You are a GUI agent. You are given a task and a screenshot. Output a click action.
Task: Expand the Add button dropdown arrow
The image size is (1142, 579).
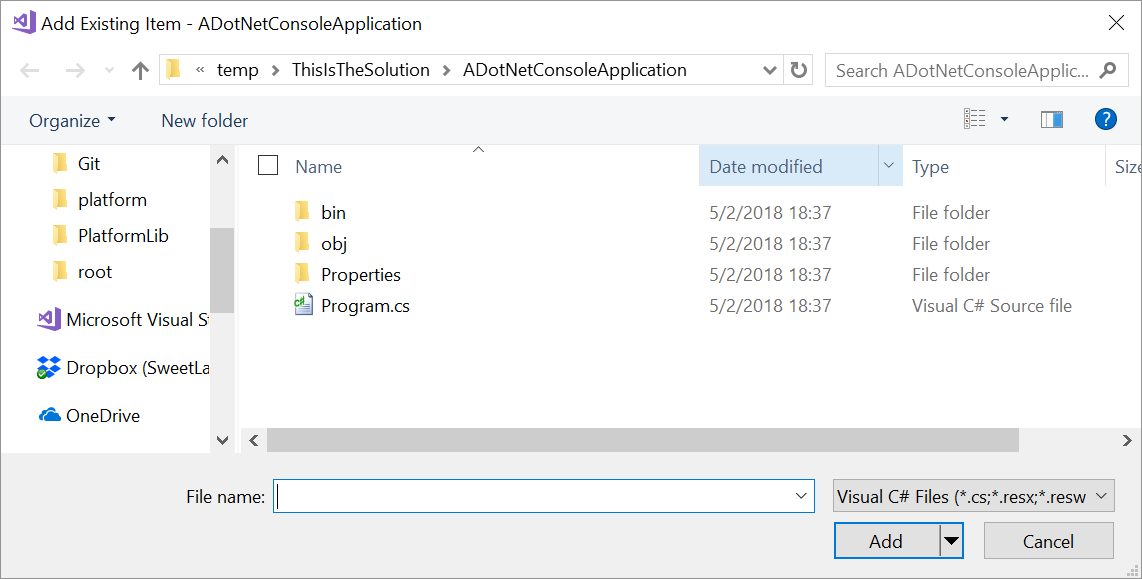pyautogui.click(x=951, y=540)
